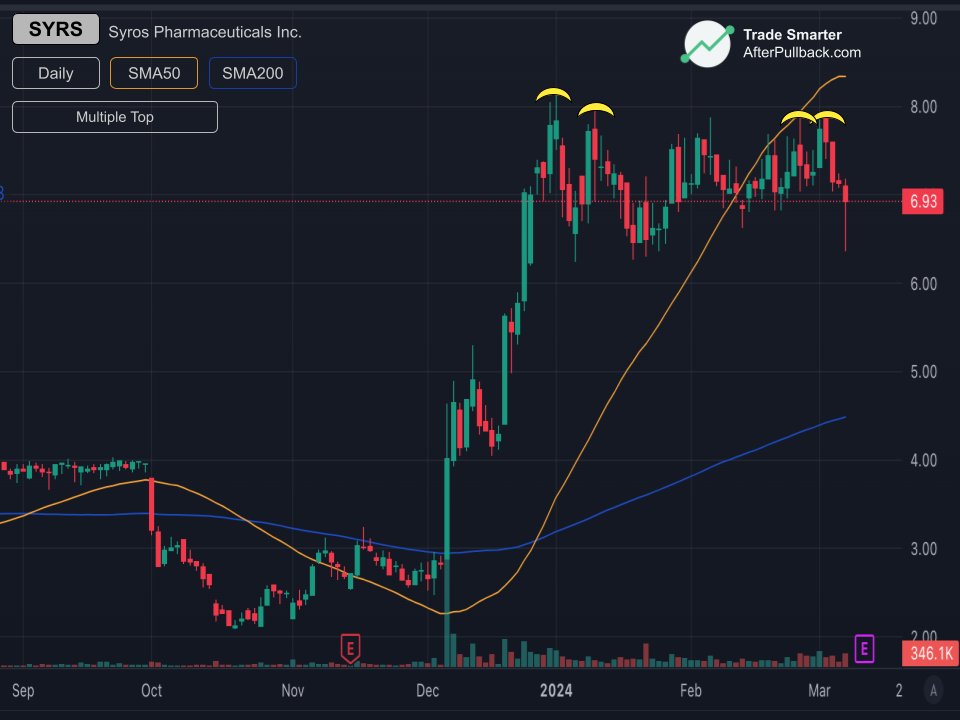This screenshot has height=720, width=960.
Task: Click the Sep date axis label
Action: click(x=23, y=691)
